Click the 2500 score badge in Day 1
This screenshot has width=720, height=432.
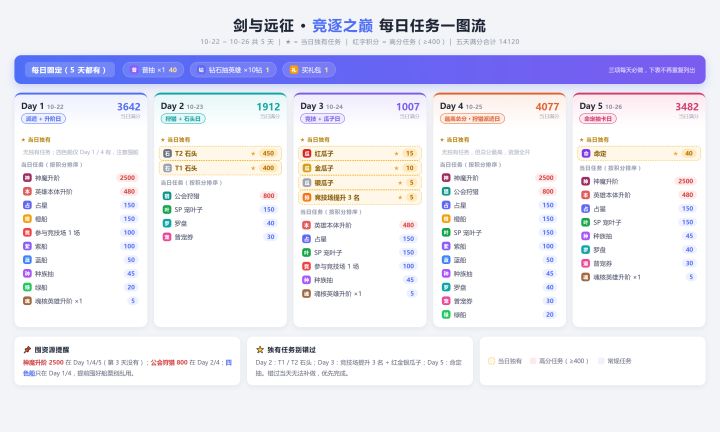[x=127, y=178]
